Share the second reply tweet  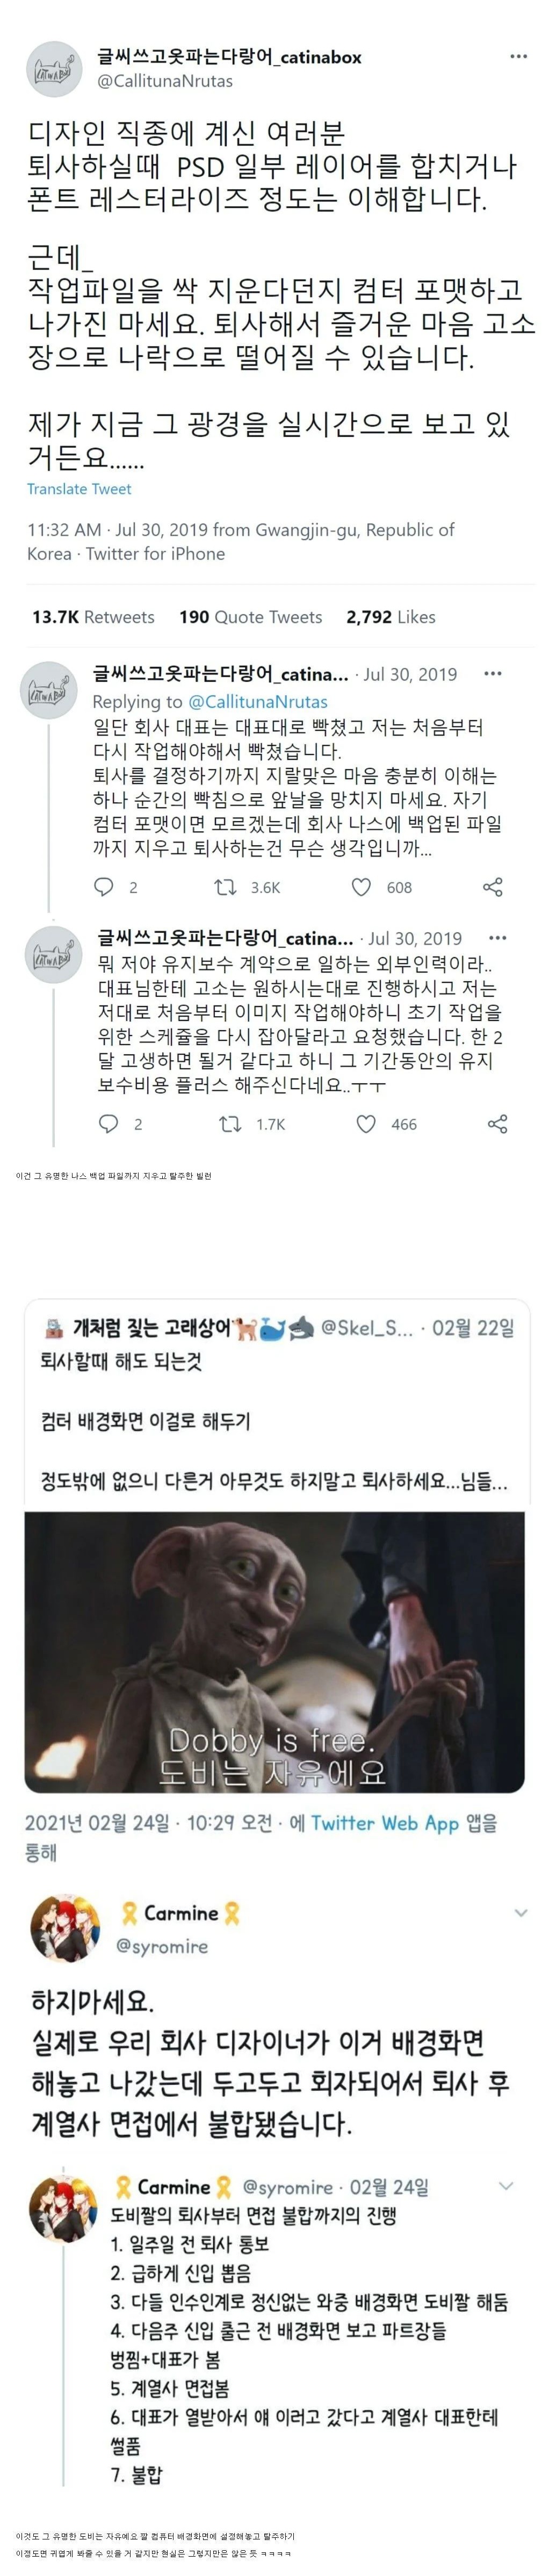497,1123
